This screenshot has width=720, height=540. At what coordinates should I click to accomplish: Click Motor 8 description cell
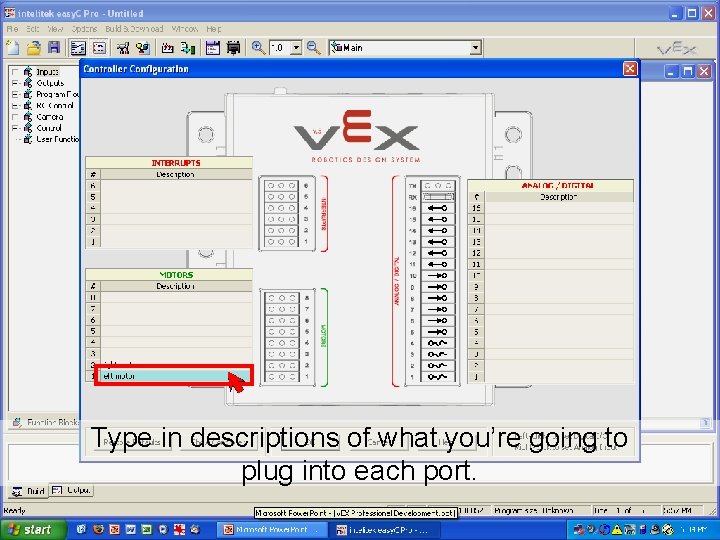(176, 297)
